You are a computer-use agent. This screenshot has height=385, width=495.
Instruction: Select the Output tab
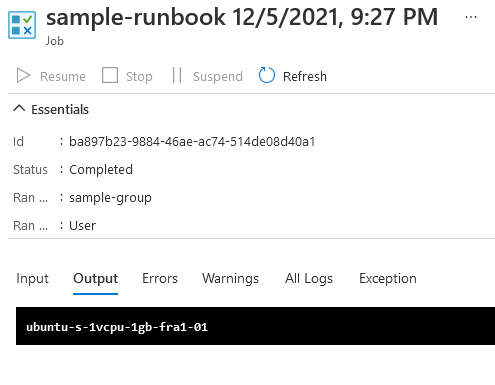tap(95, 278)
